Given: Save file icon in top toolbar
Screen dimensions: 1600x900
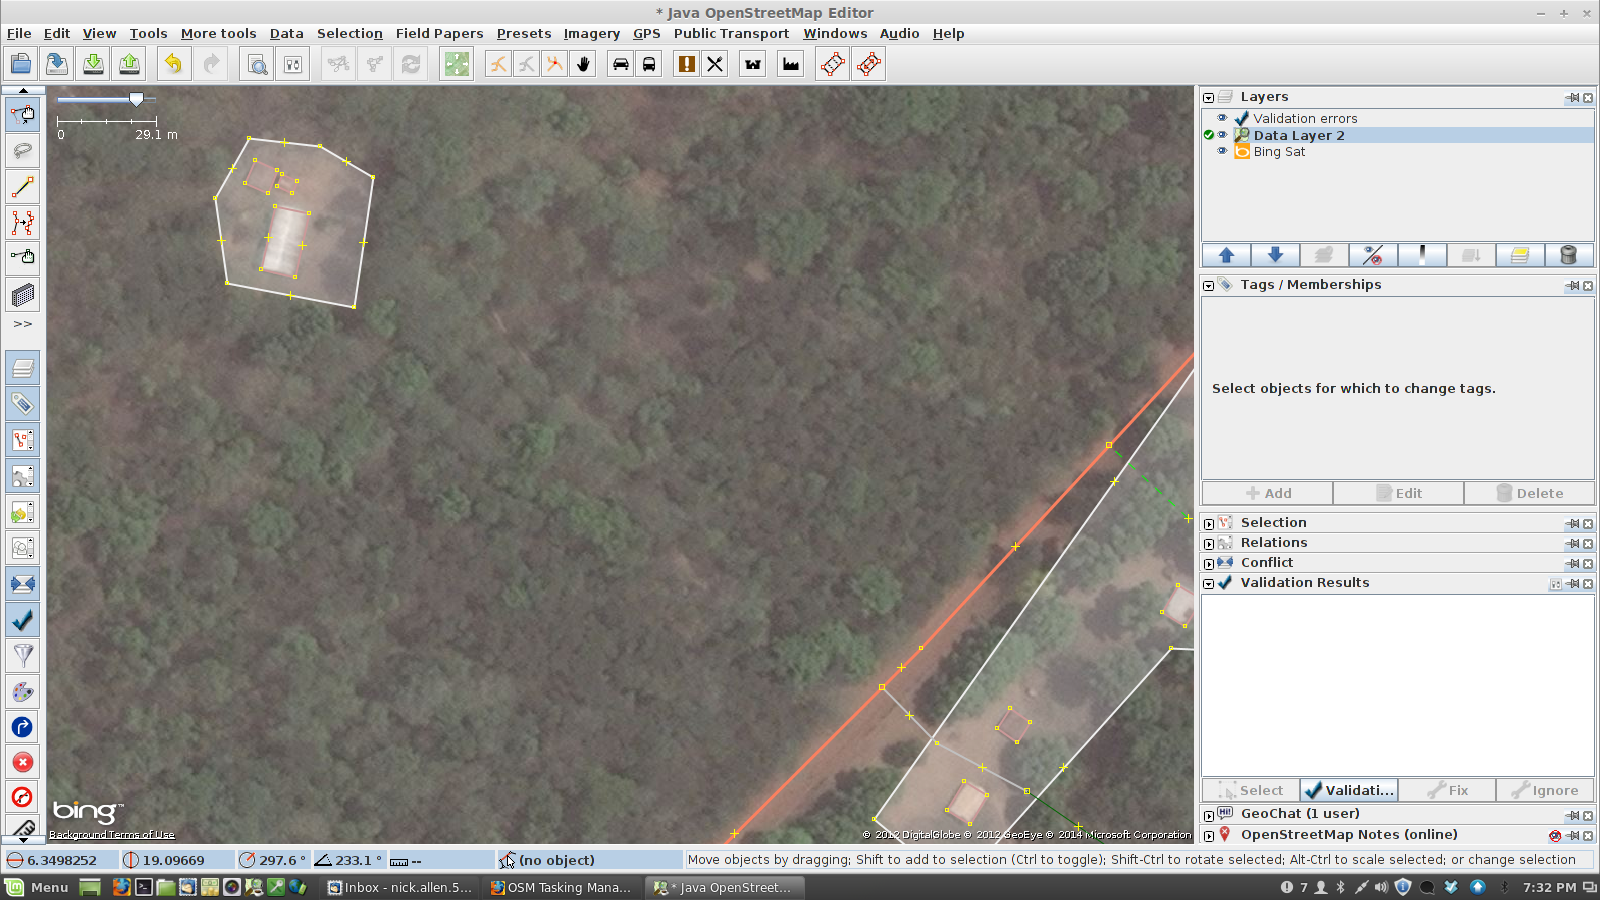Looking at the screenshot, I should click(57, 64).
